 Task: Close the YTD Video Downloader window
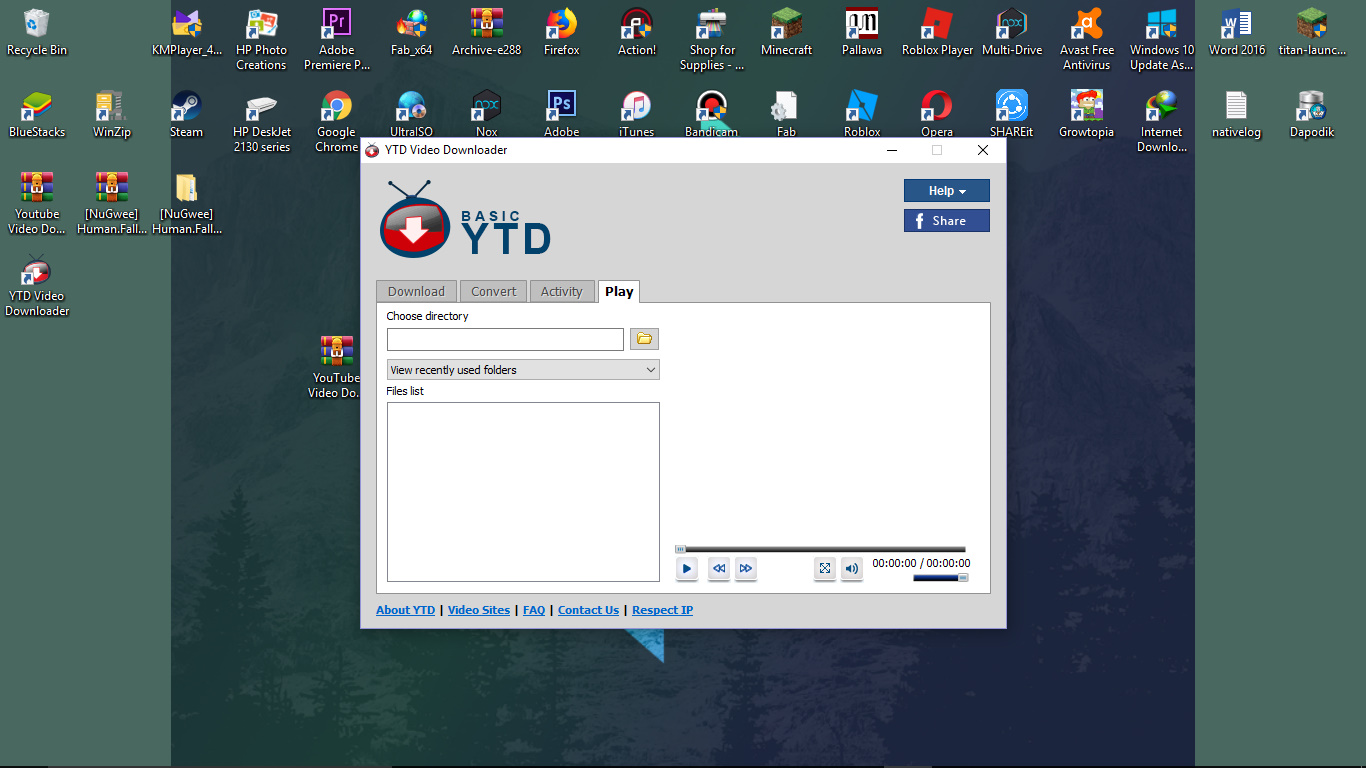[x=983, y=150]
